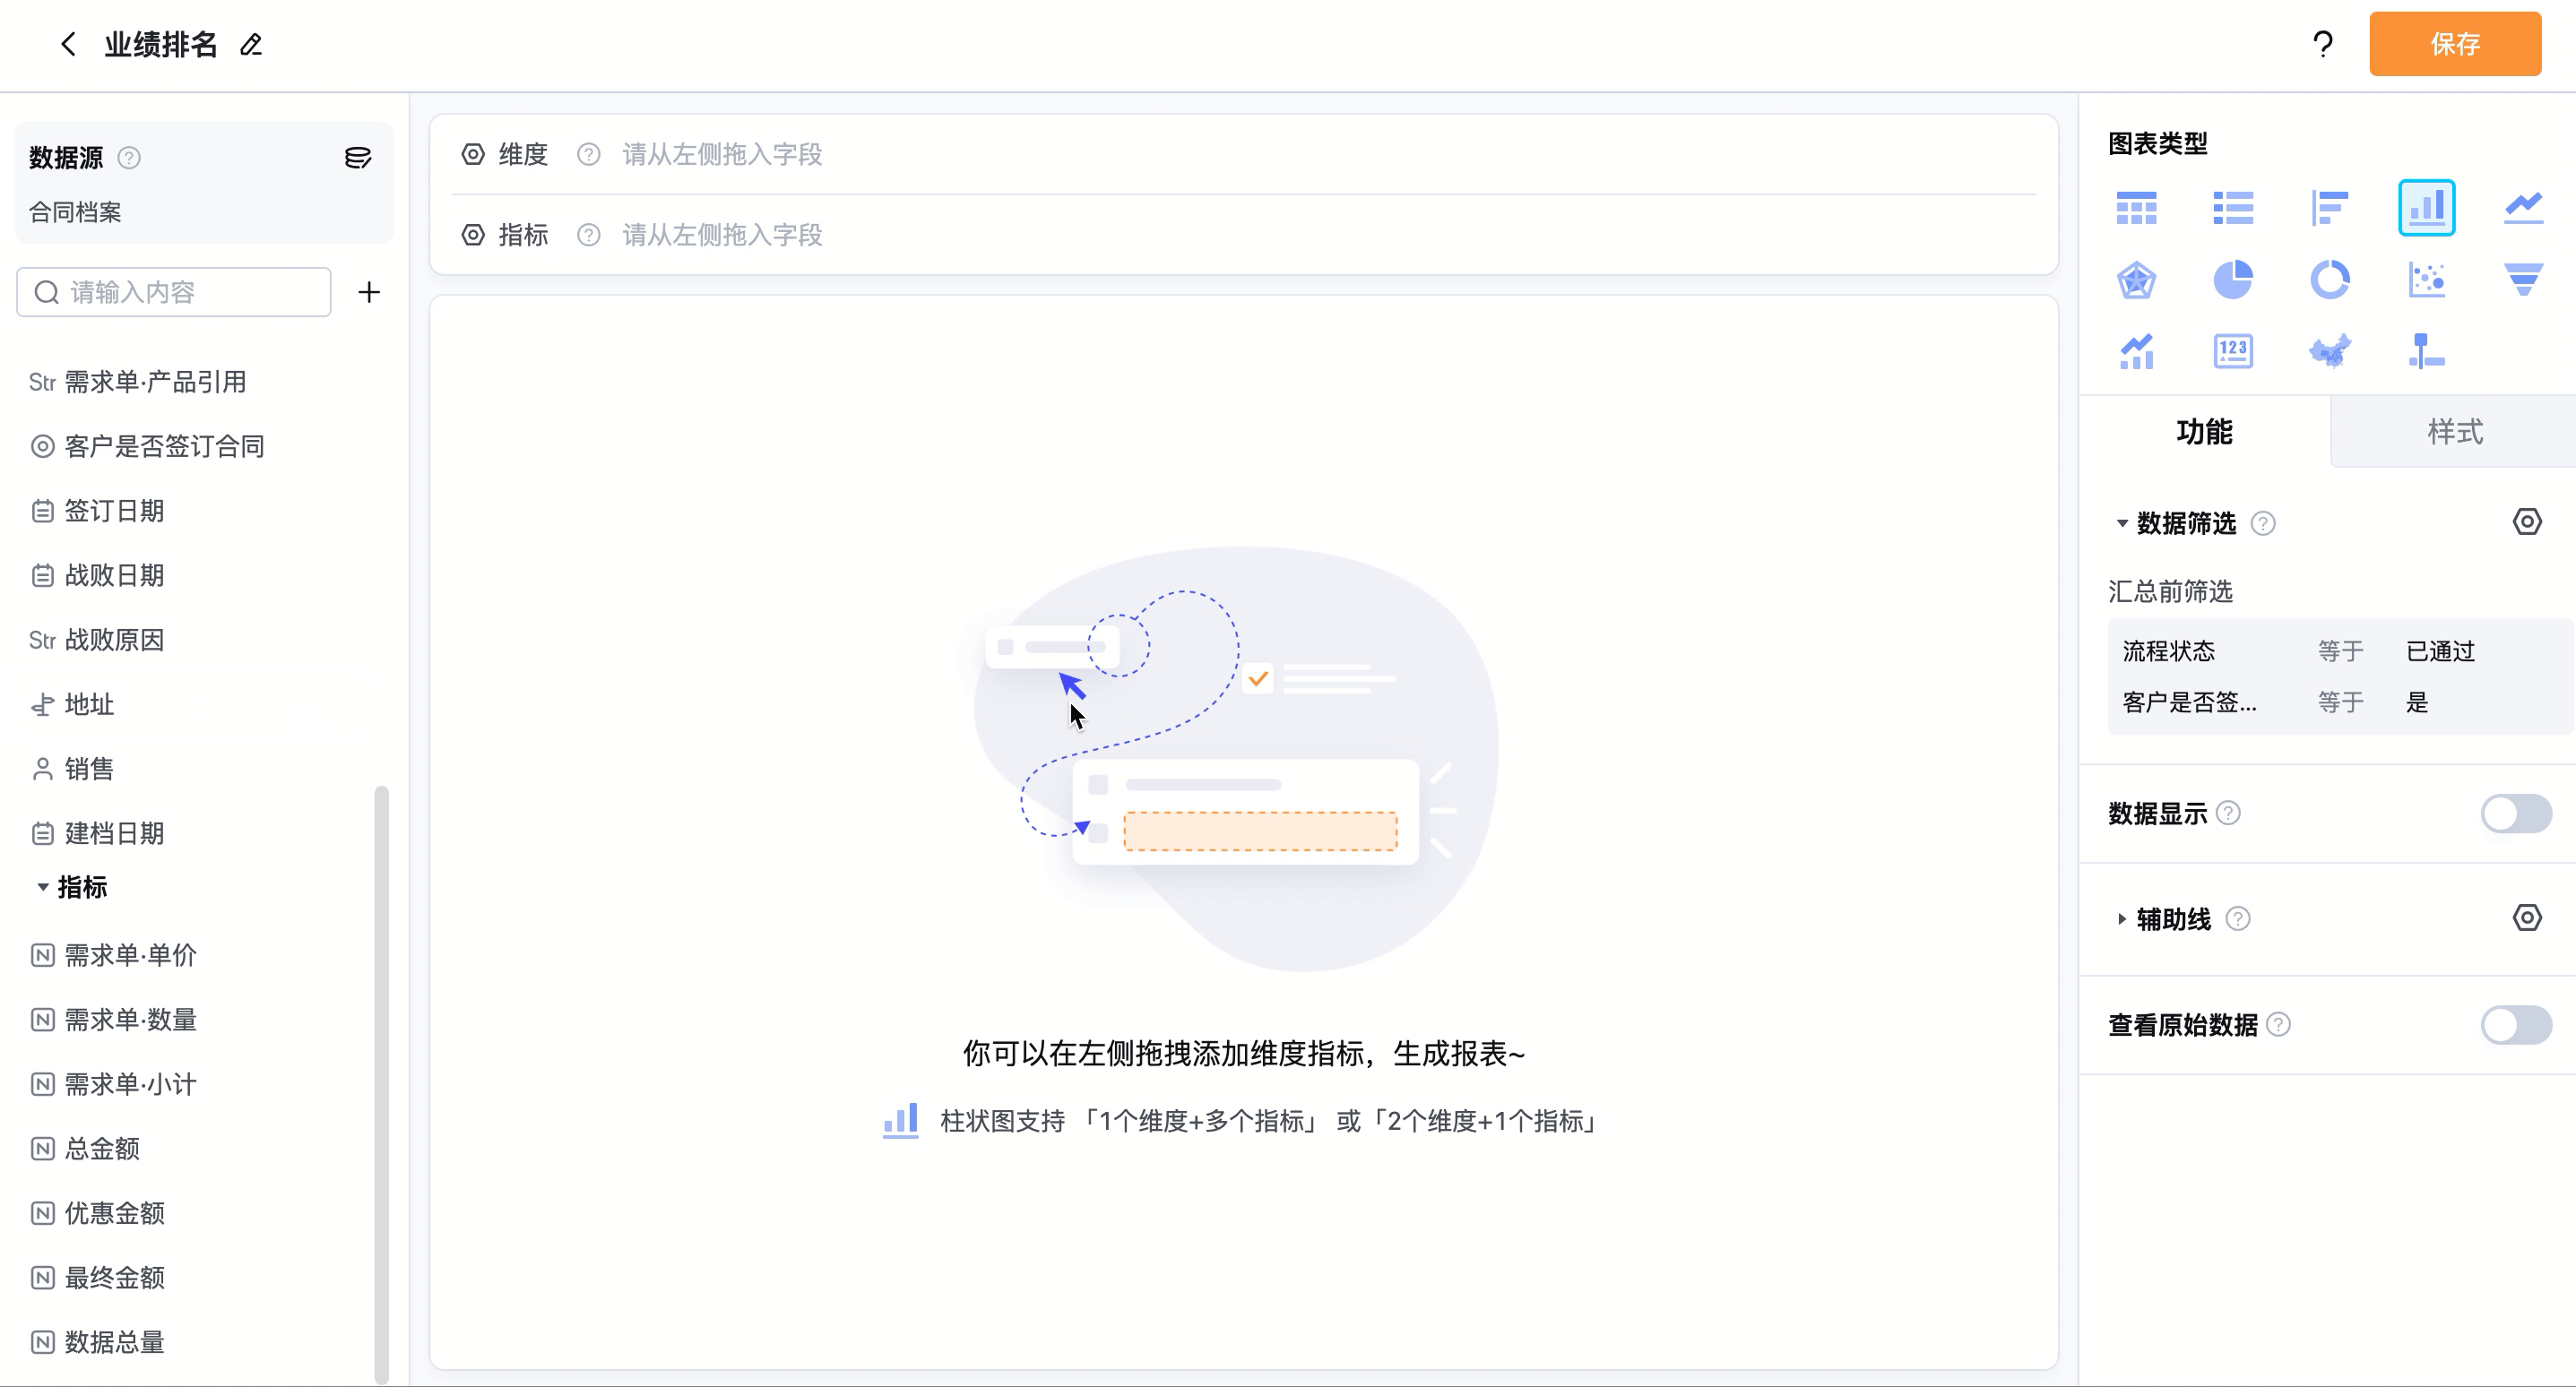Select the 战败原因 field
2576x1387 pixels.
(98, 640)
